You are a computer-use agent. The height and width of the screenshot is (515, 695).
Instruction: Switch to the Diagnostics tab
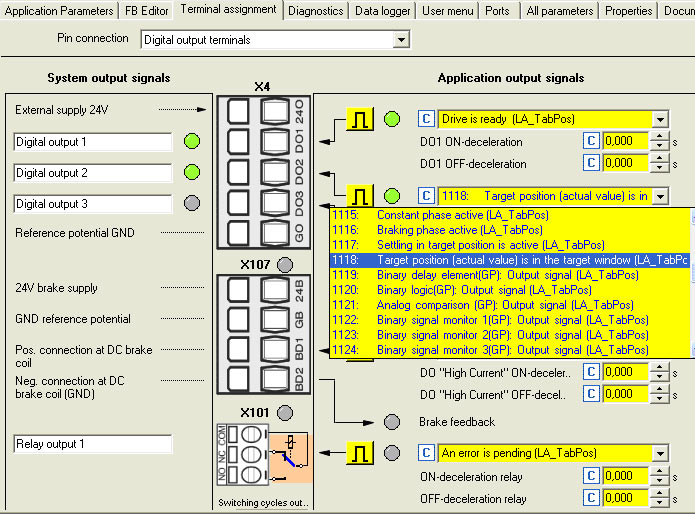pyautogui.click(x=317, y=10)
